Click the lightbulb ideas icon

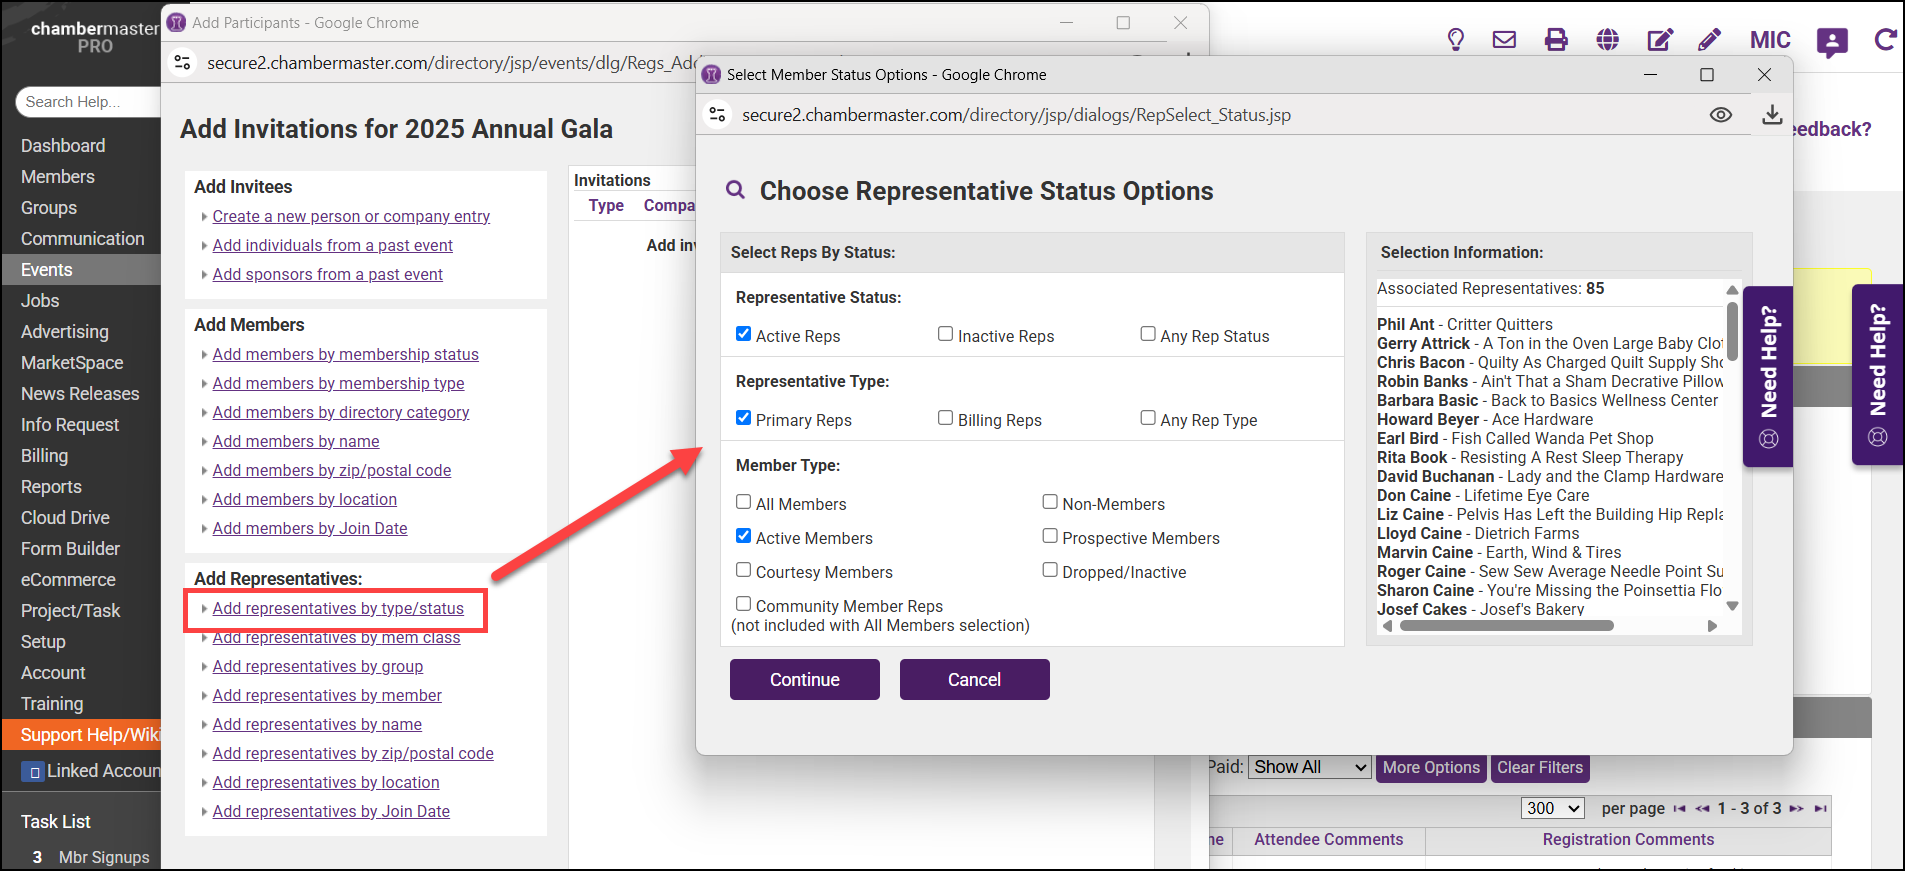pos(1456,40)
